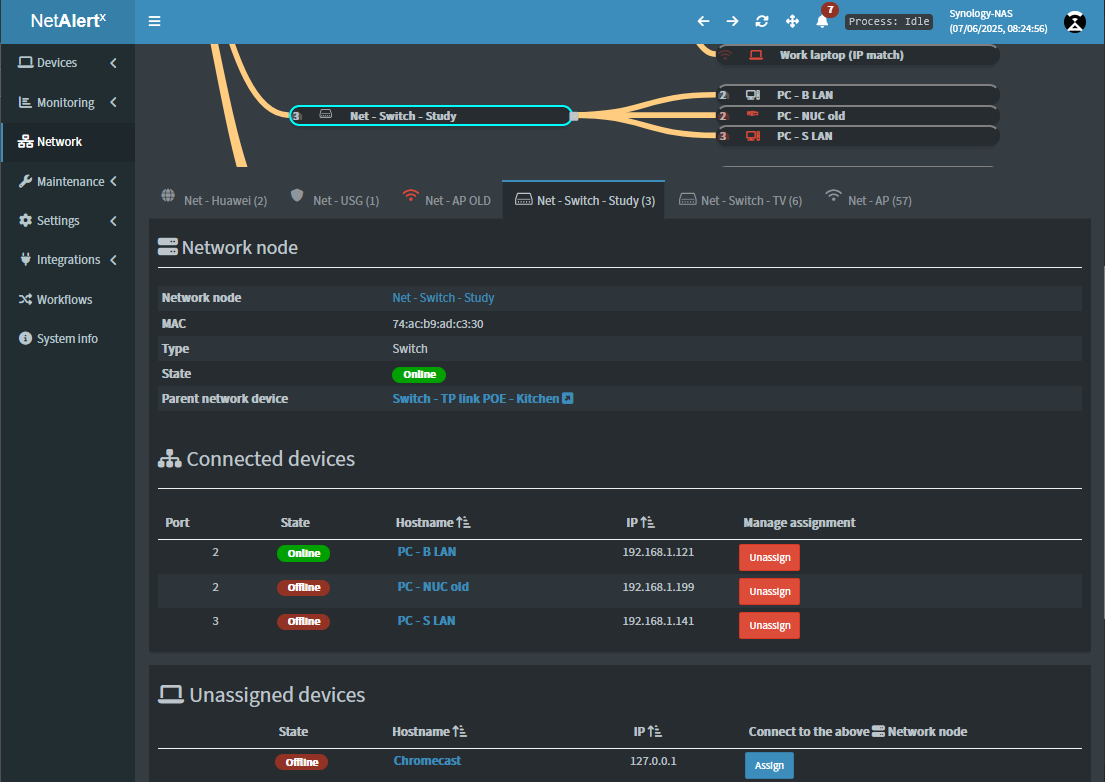The width and height of the screenshot is (1105, 782).
Task: Expand the Integrations sidebar chevron
Action: coord(112,259)
